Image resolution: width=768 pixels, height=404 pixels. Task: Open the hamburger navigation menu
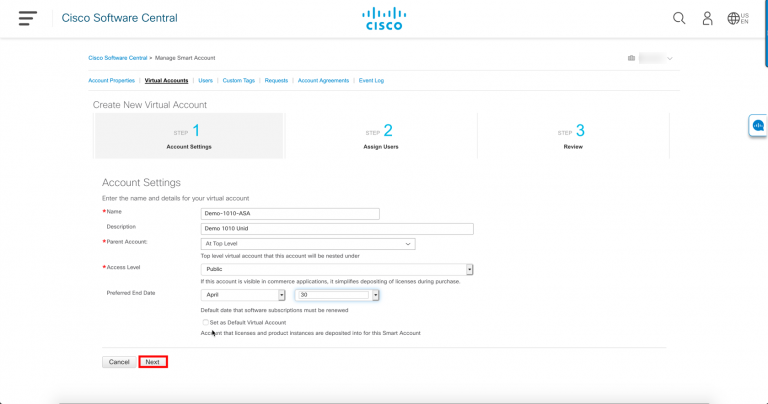click(28, 18)
